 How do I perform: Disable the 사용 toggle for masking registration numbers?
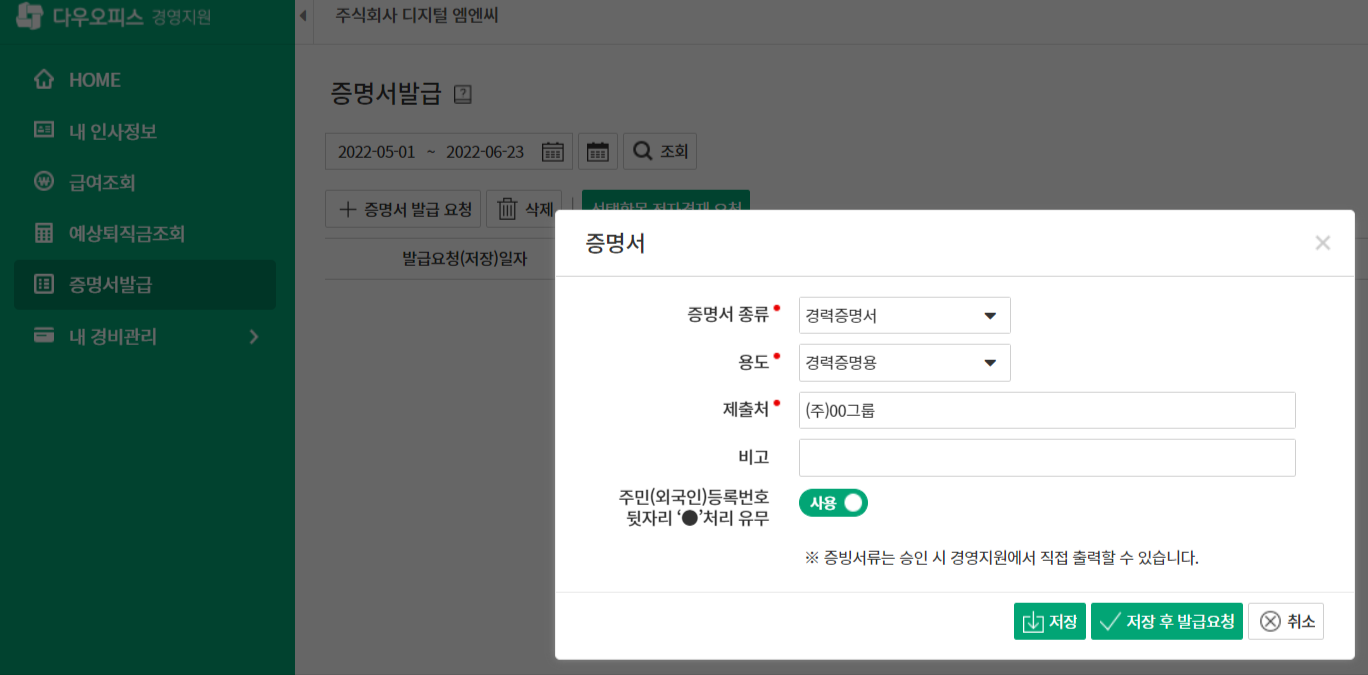click(x=833, y=502)
